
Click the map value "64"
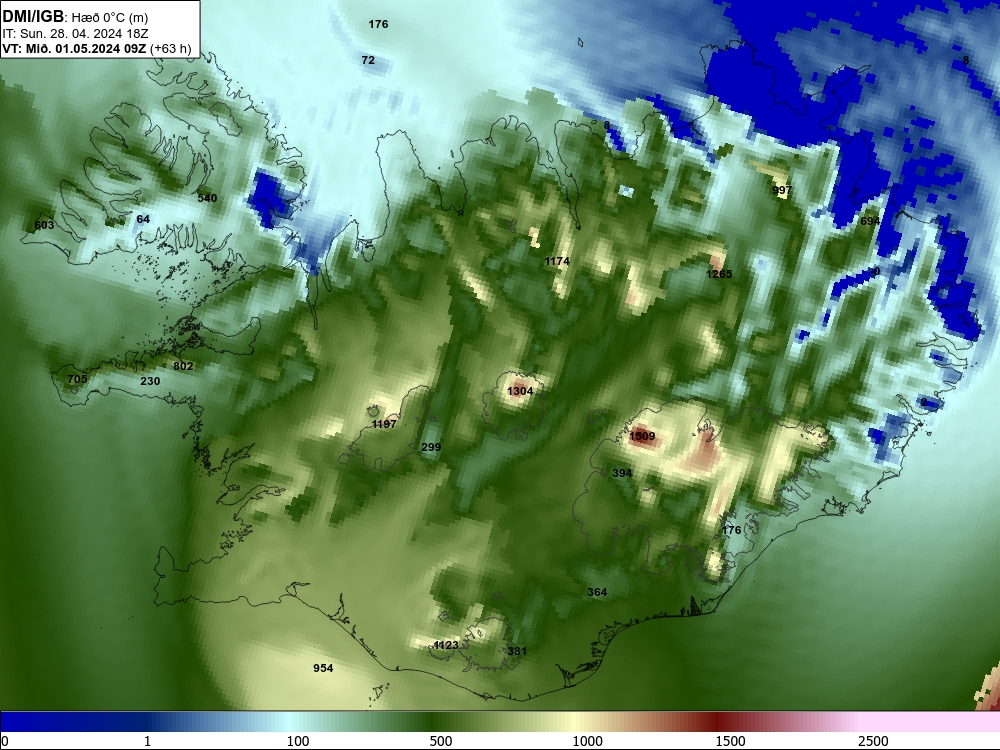point(143,219)
